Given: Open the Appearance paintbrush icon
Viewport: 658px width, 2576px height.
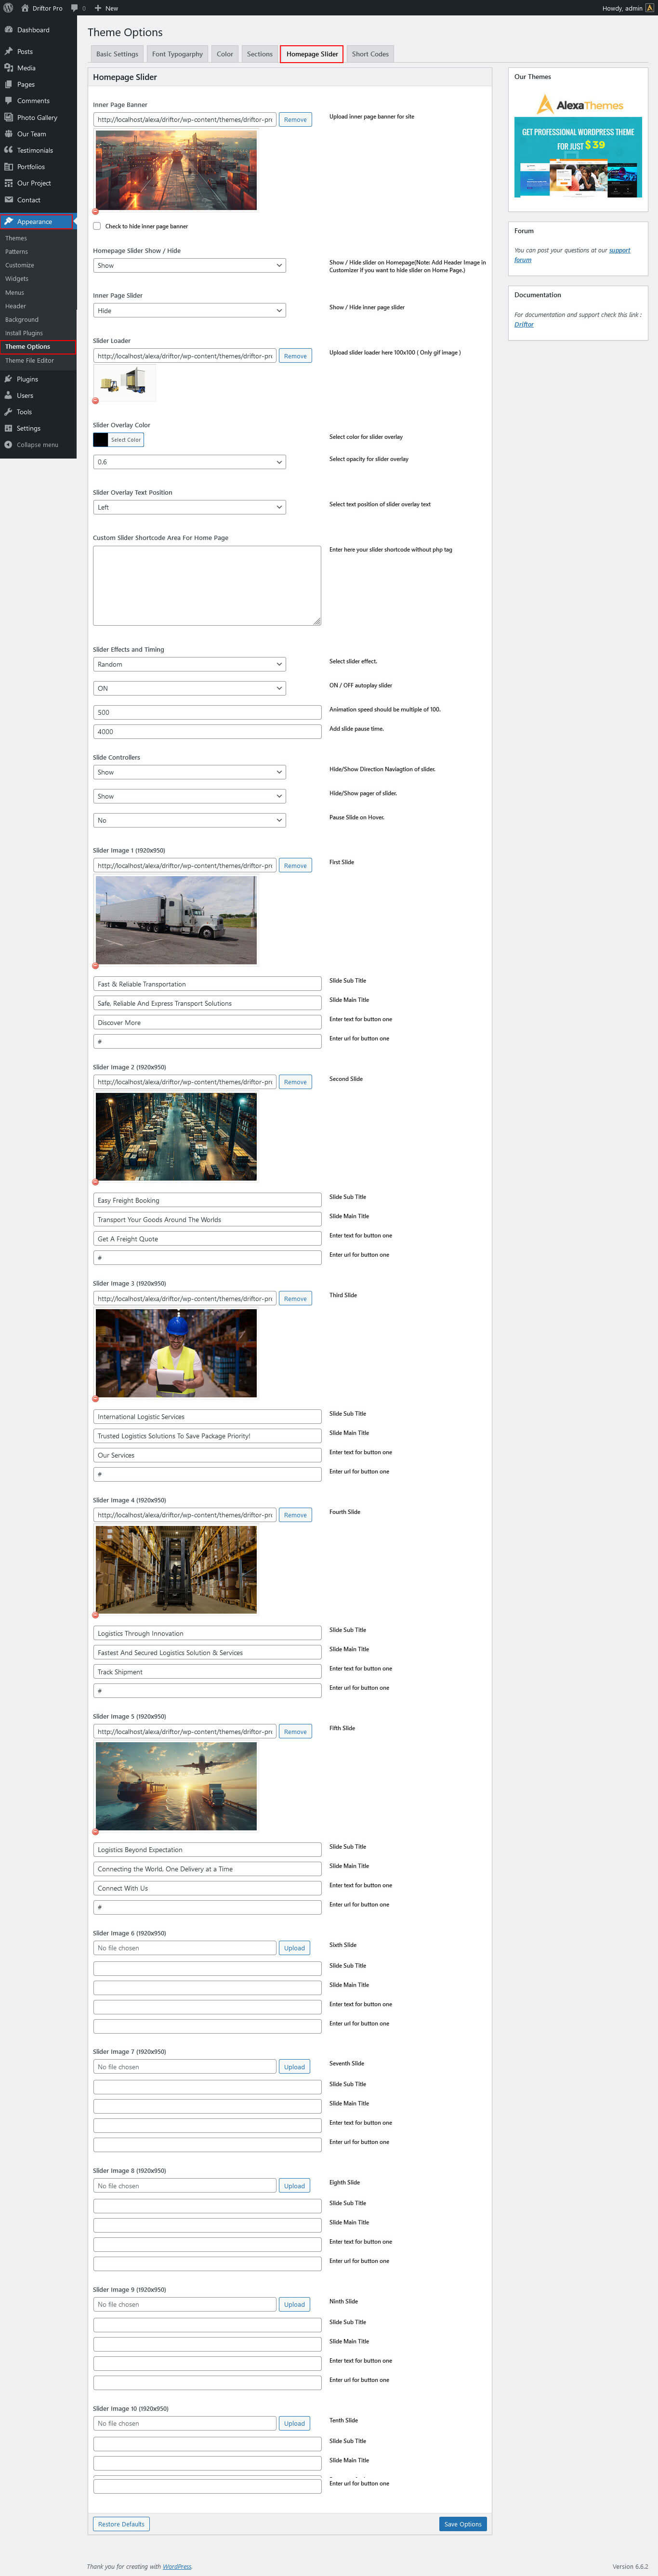Looking at the screenshot, I should click(x=9, y=222).
